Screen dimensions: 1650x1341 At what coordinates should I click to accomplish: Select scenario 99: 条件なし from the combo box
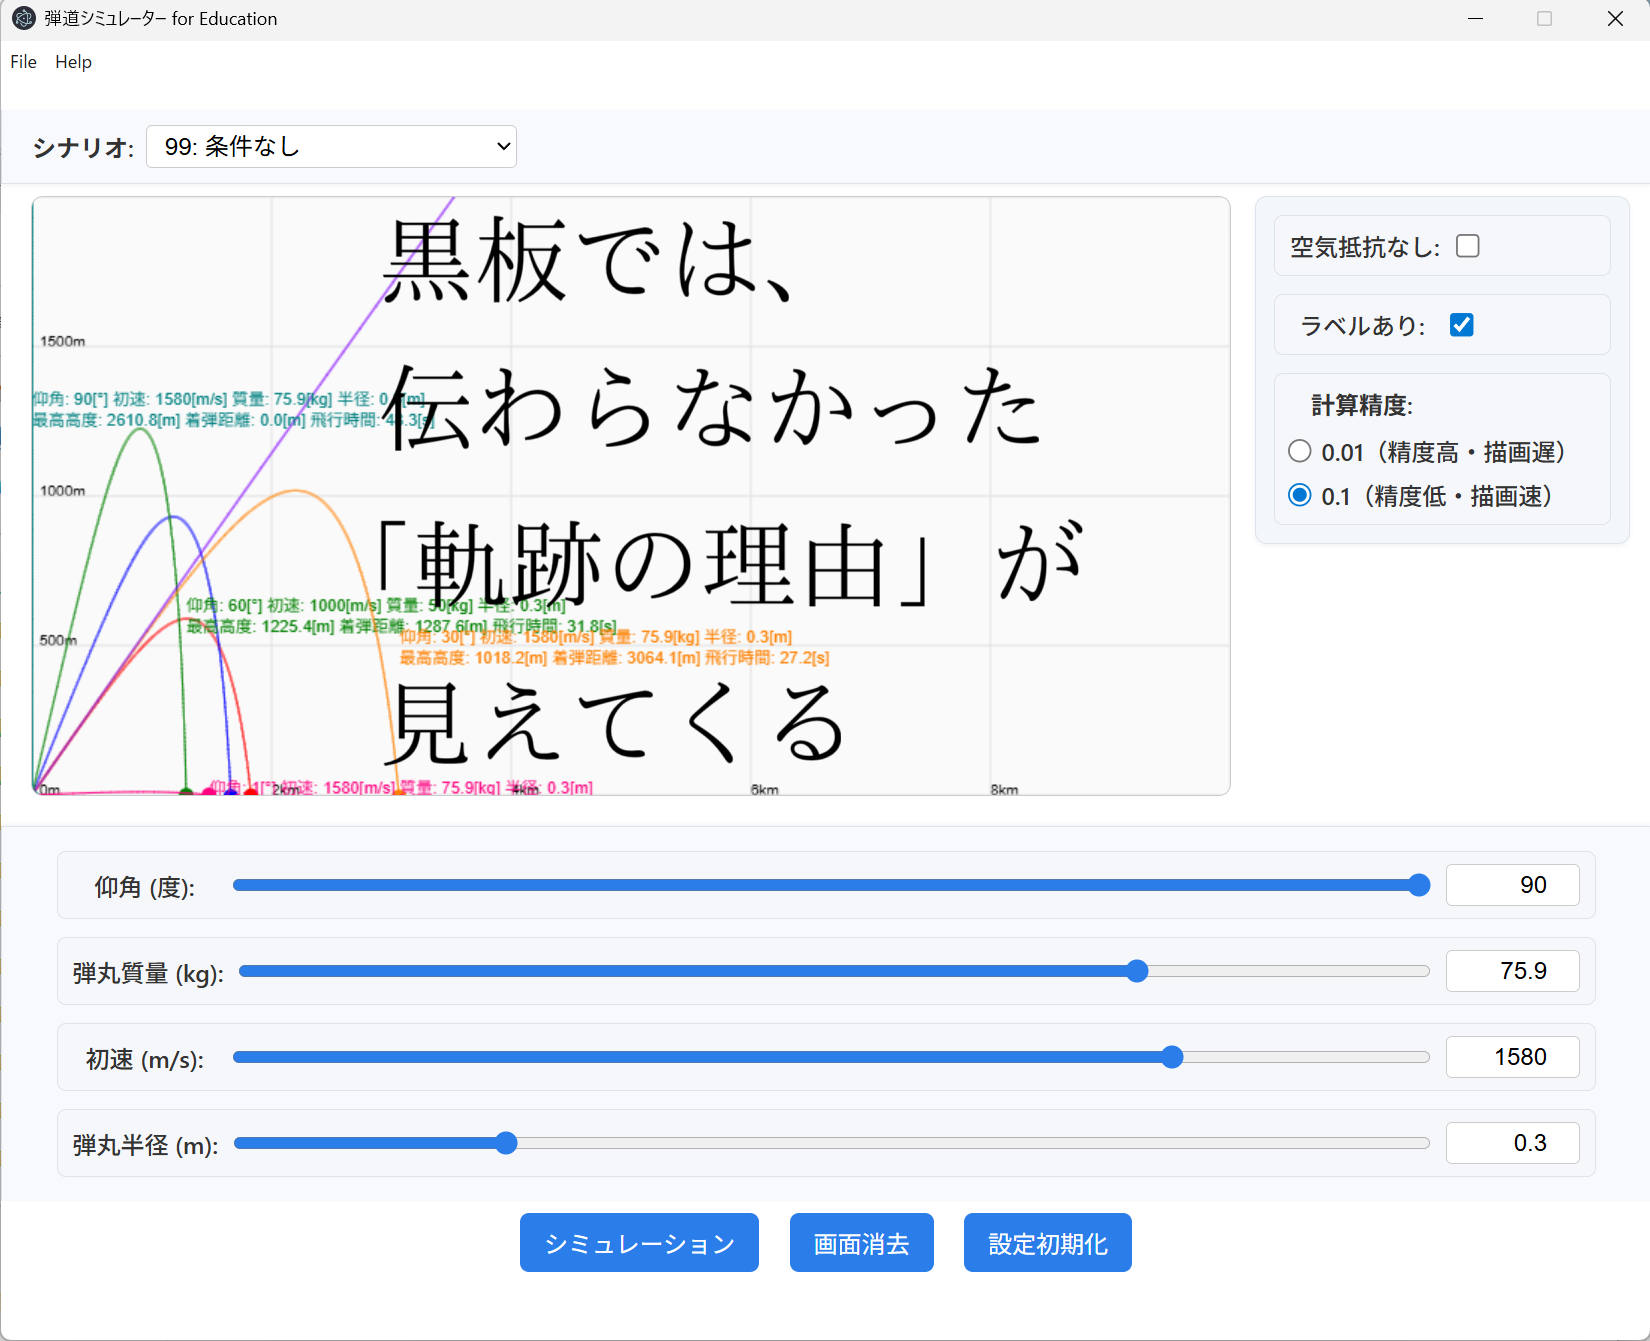(x=330, y=146)
